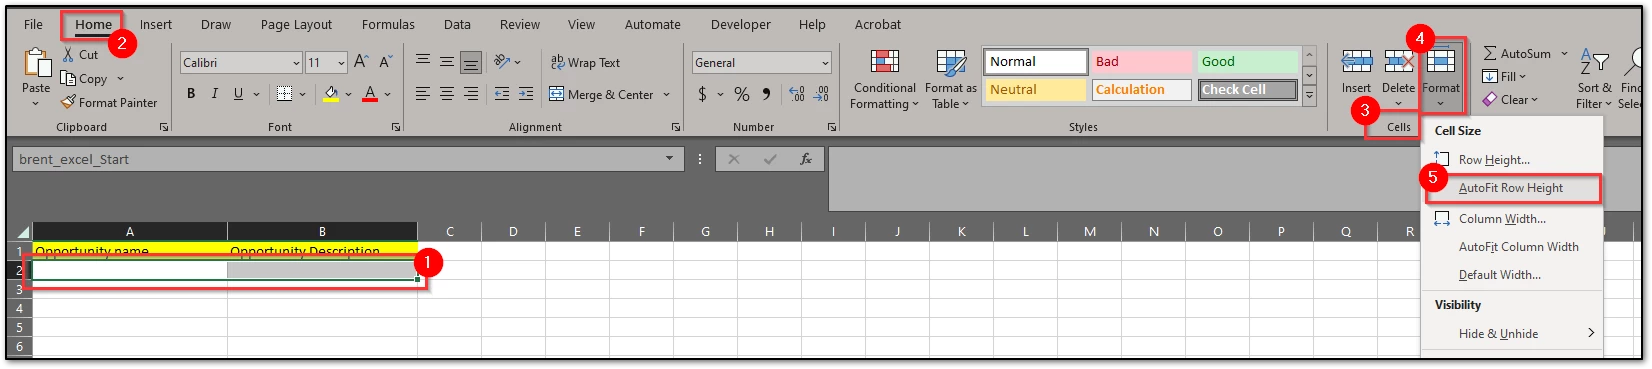Apply the Good cell style
1652x369 pixels.
[x=1247, y=62]
